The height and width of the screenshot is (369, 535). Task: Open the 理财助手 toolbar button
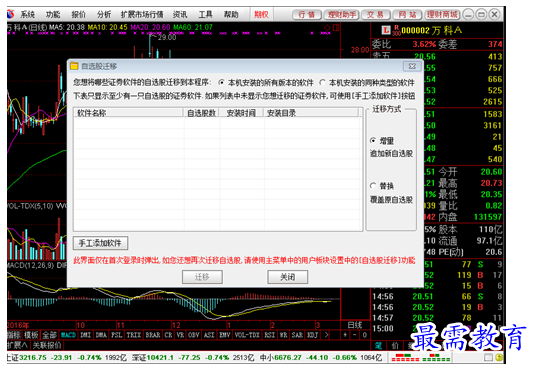[341, 15]
